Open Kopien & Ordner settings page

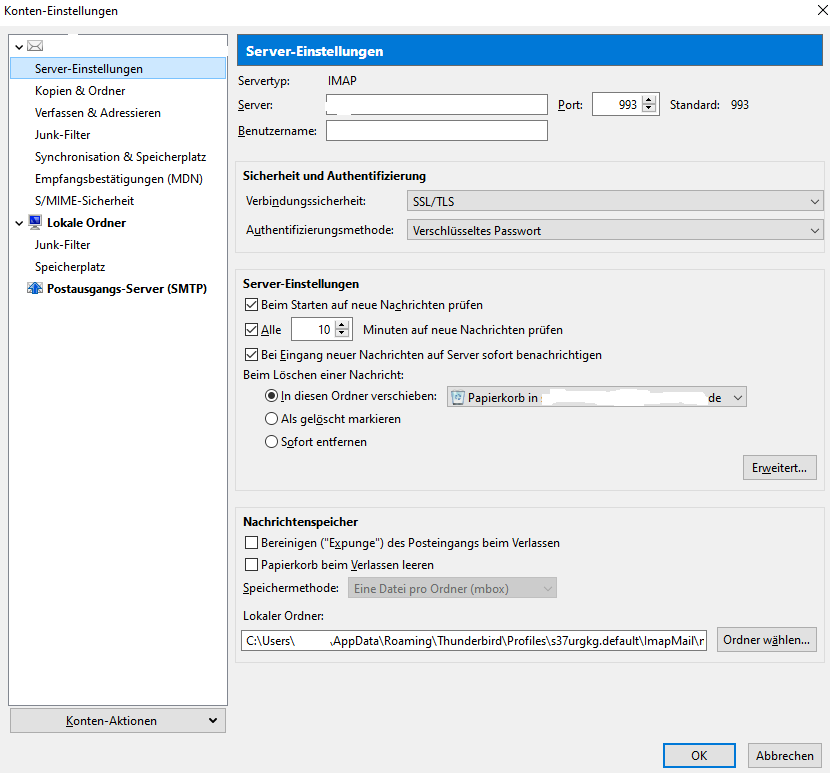[80, 91]
